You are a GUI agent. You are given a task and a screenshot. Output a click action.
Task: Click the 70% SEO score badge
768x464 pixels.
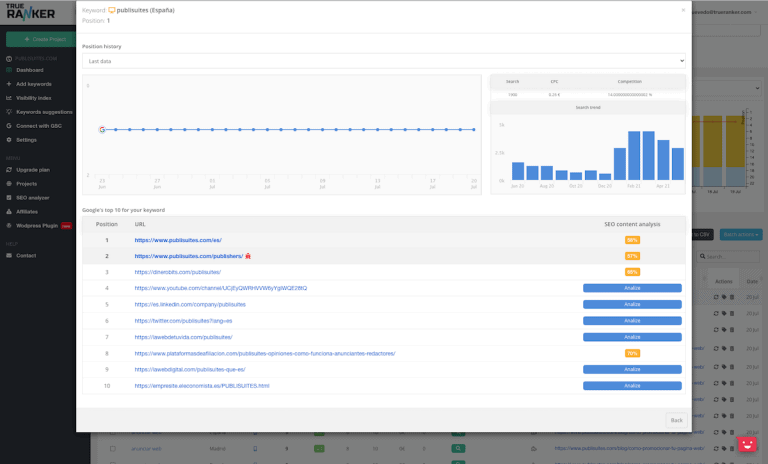click(632, 353)
